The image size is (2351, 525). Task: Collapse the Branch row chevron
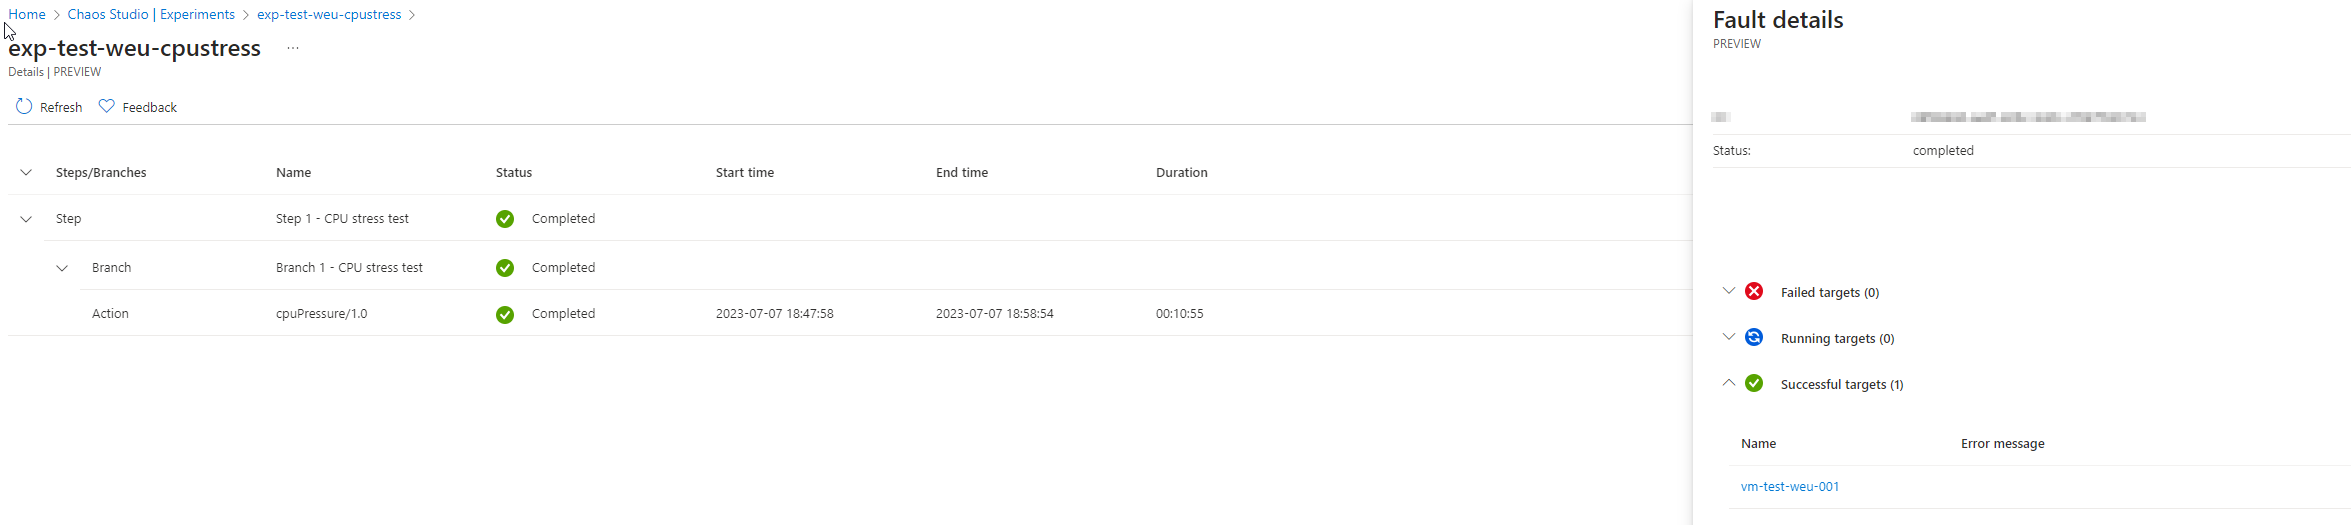62,268
